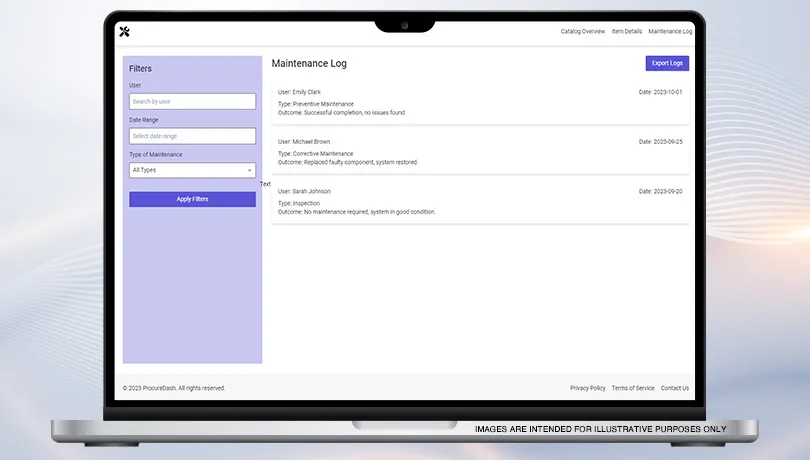The height and width of the screenshot is (460, 810).
Task: Open the Catalog Overview page
Action: tap(582, 32)
